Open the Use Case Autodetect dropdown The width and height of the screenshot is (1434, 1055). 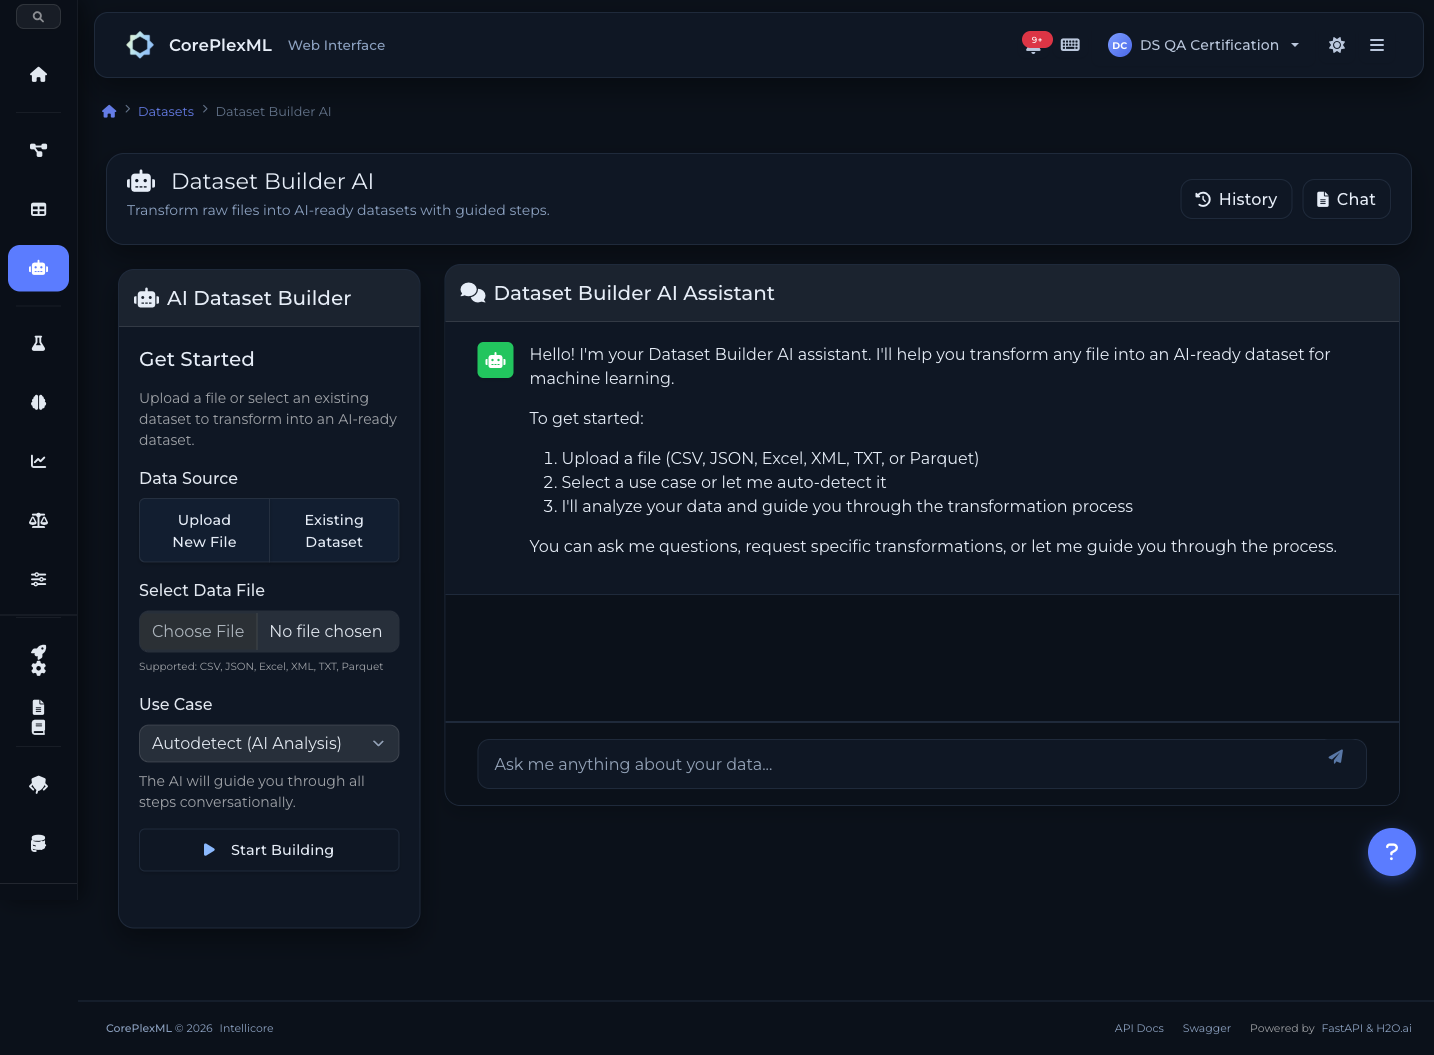[x=269, y=743]
